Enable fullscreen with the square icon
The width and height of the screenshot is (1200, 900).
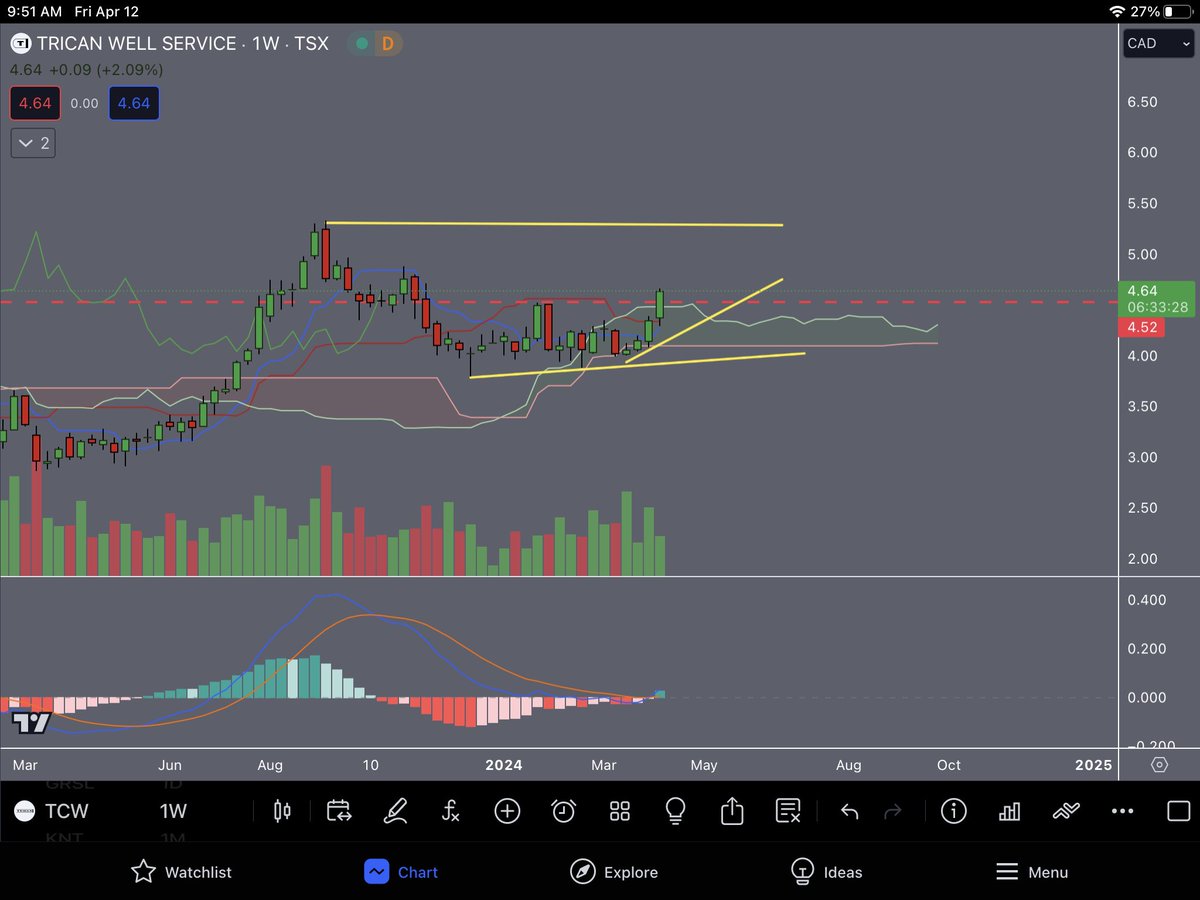click(x=1180, y=811)
